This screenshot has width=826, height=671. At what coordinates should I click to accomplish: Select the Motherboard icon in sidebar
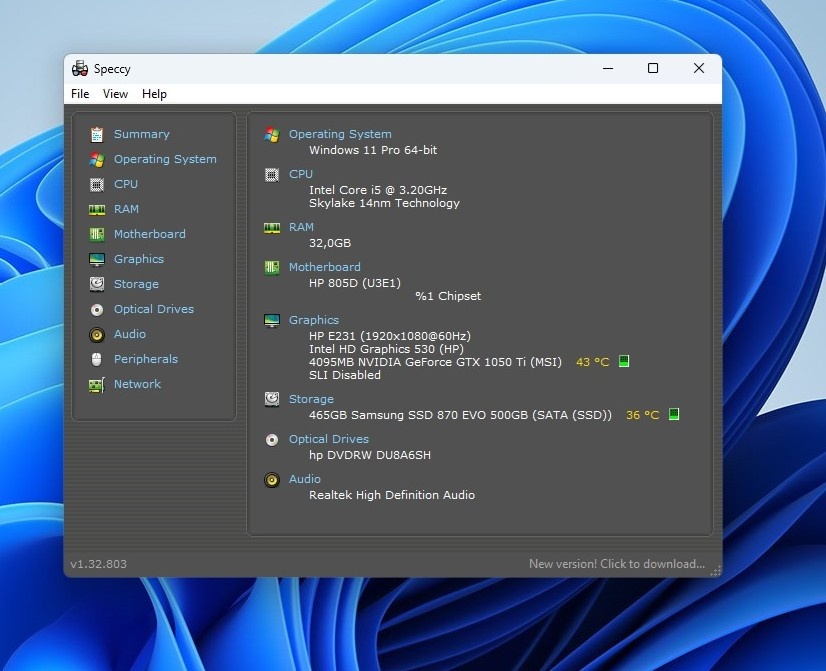coord(97,234)
